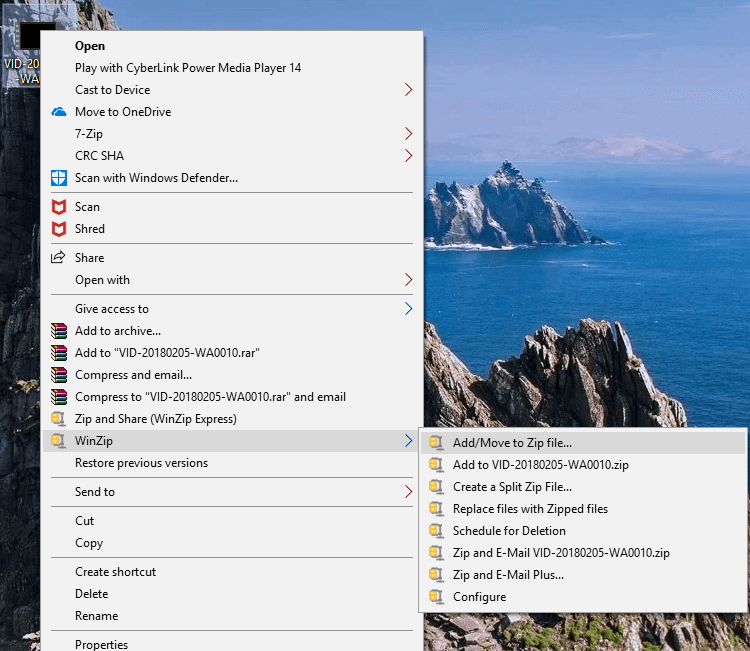Click the McAfee Shred icon
The image size is (750, 651).
pos(58,229)
